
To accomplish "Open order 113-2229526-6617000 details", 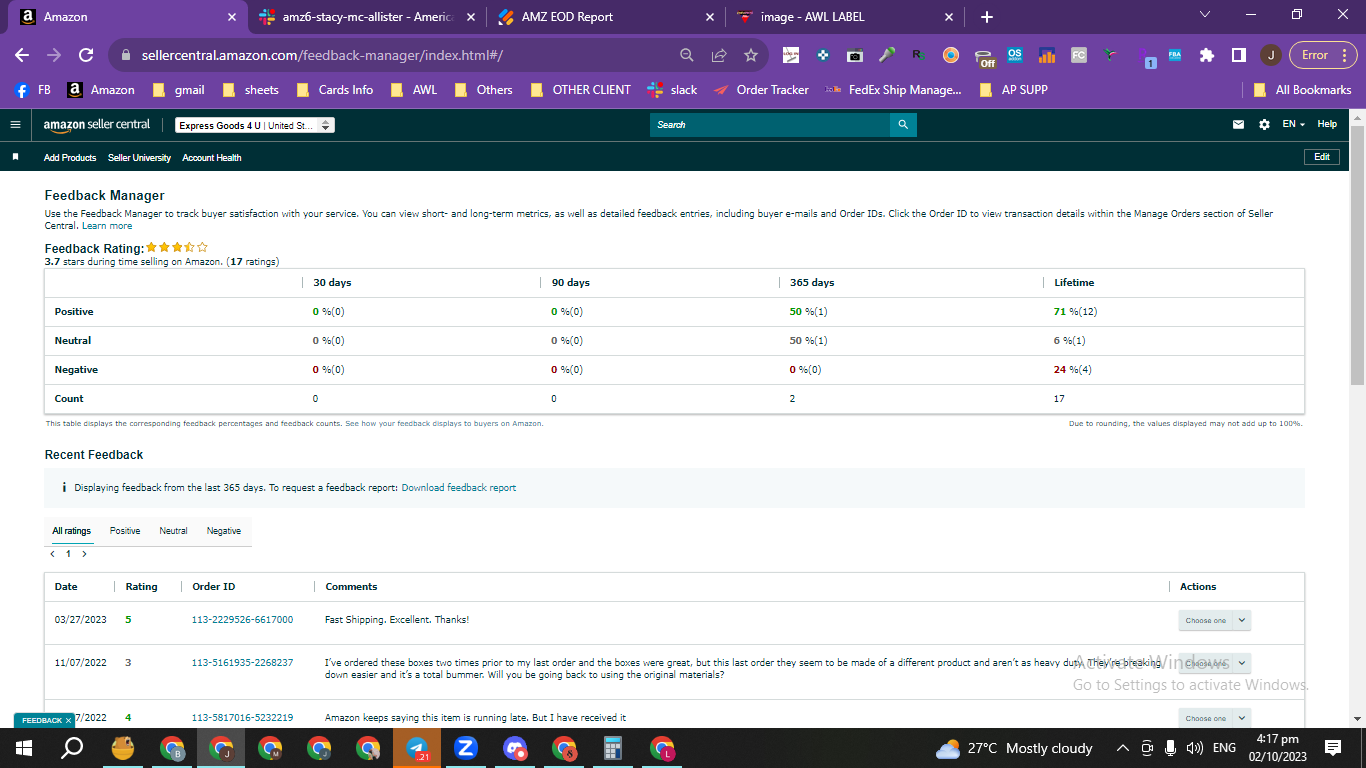I will tap(242, 620).
